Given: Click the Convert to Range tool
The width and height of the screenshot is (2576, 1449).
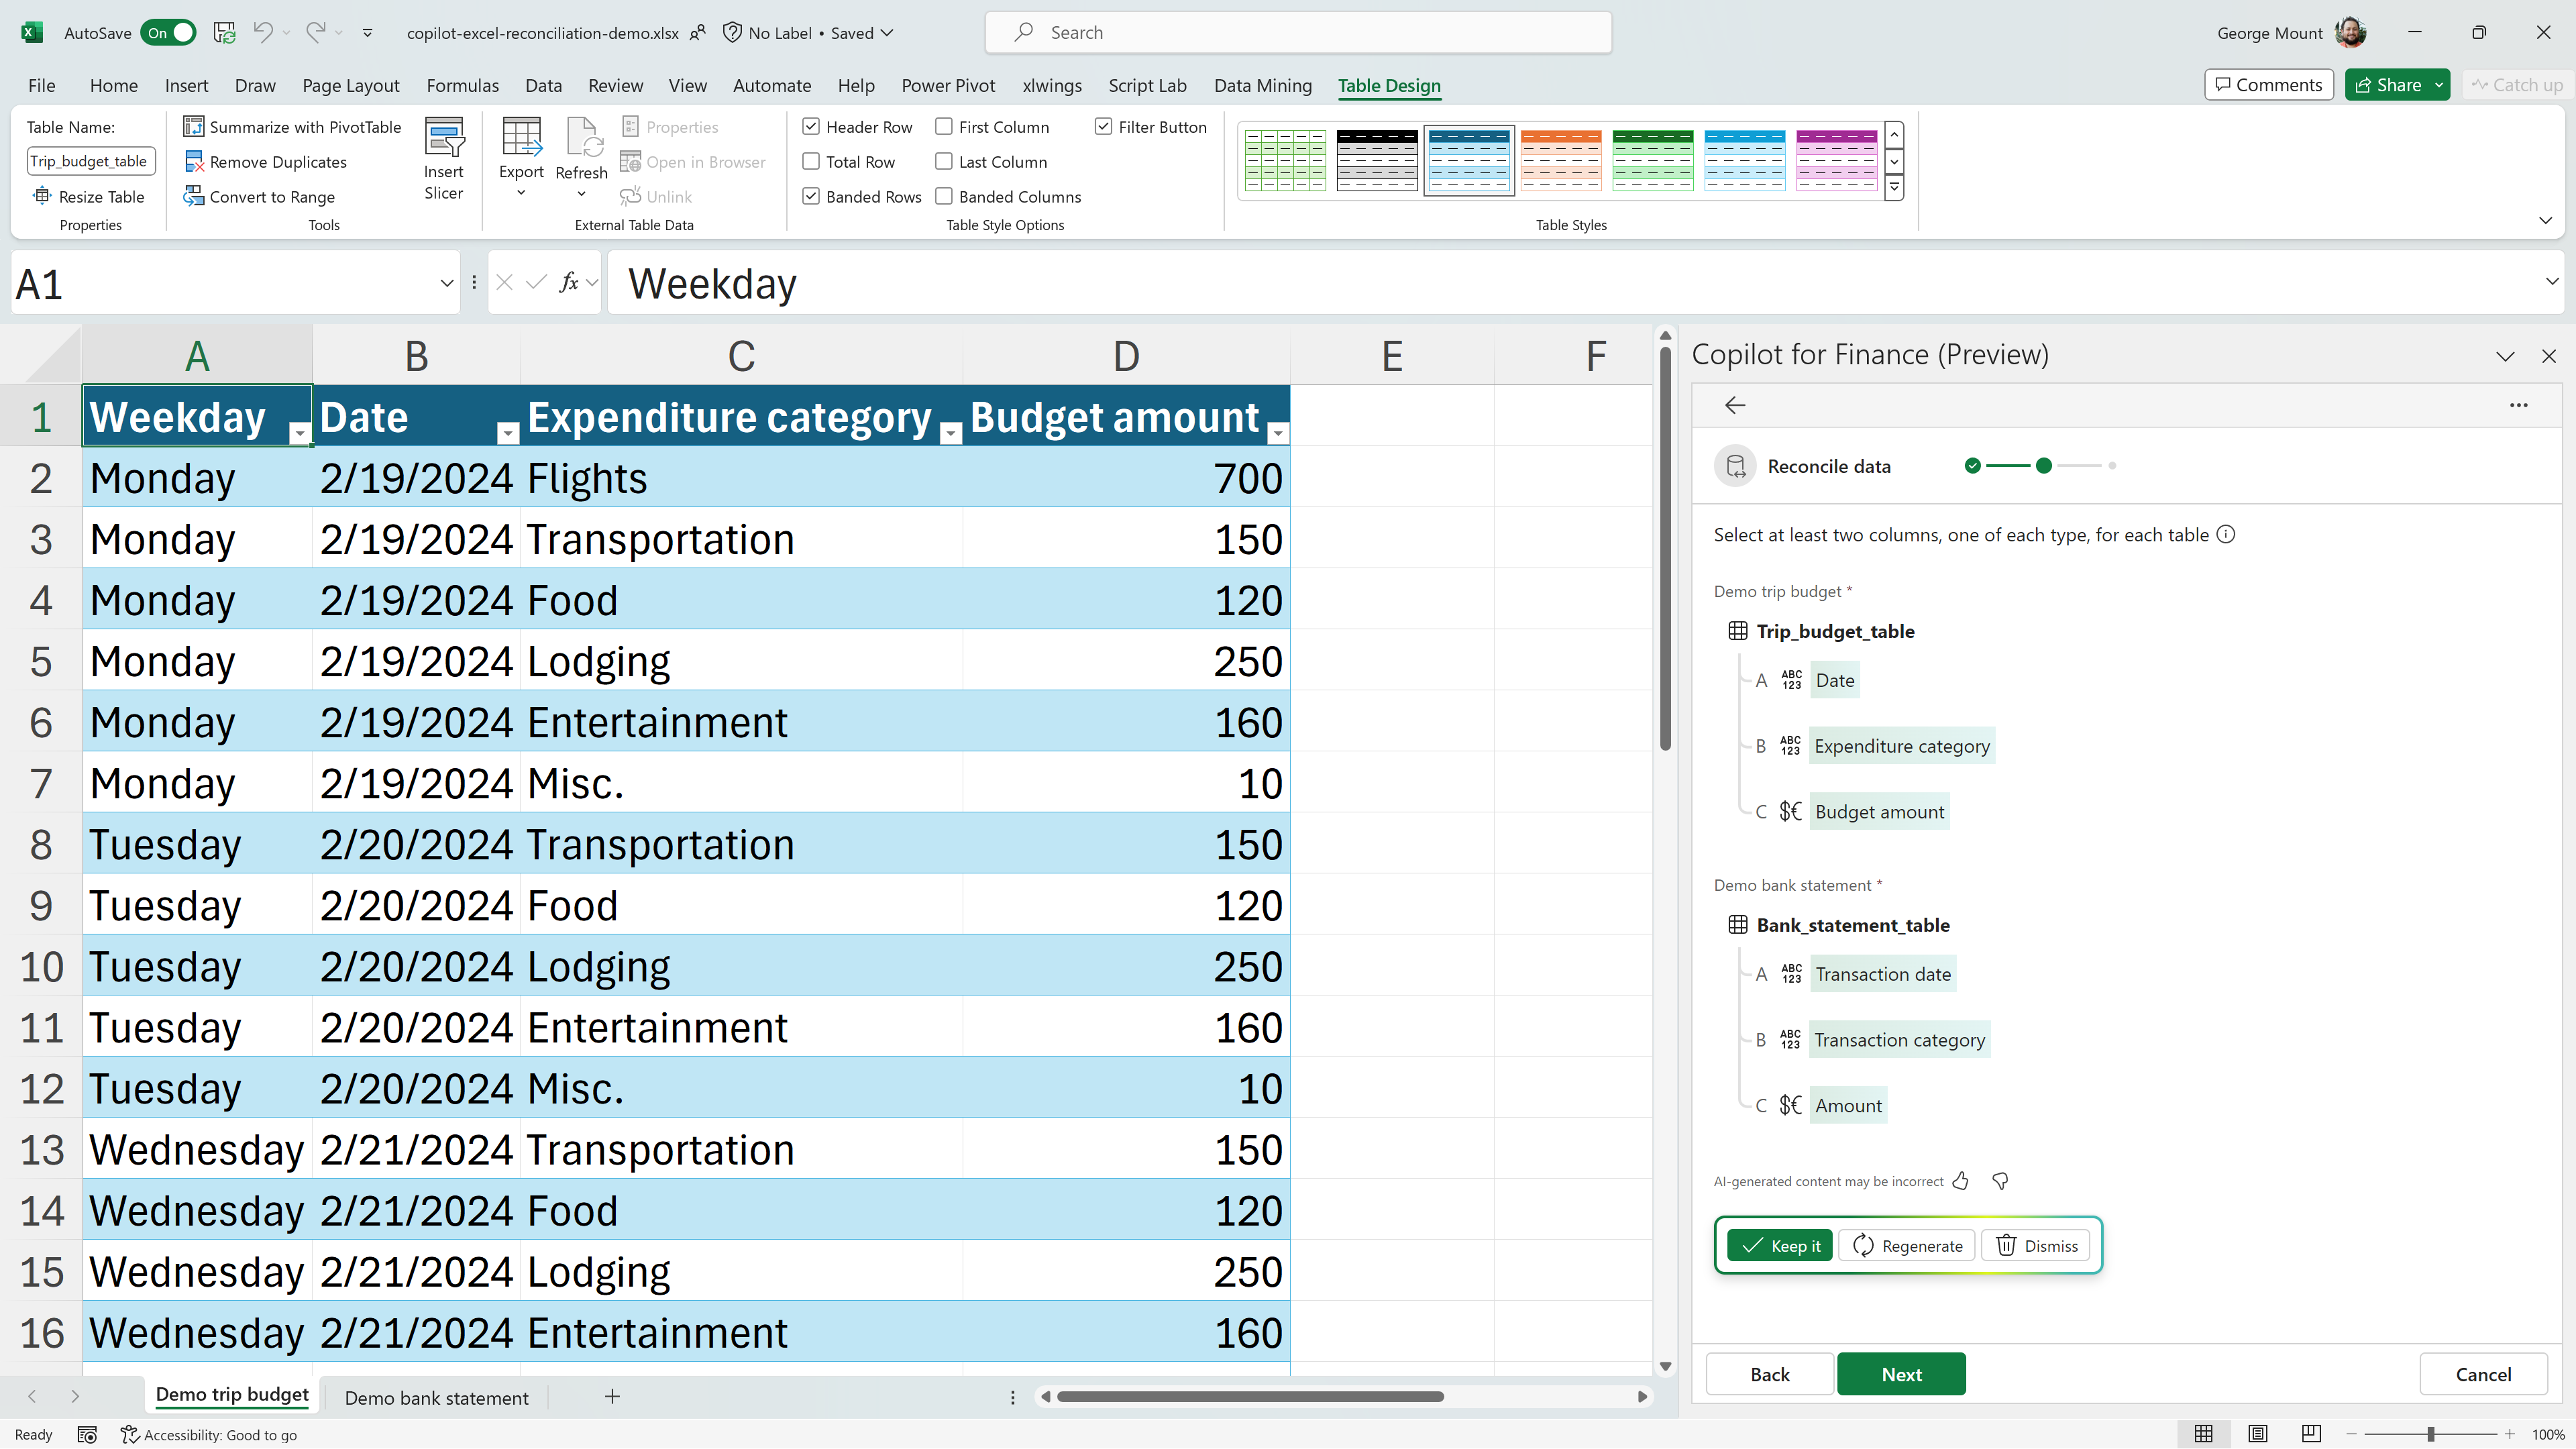Looking at the screenshot, I should tap(260, 197).
